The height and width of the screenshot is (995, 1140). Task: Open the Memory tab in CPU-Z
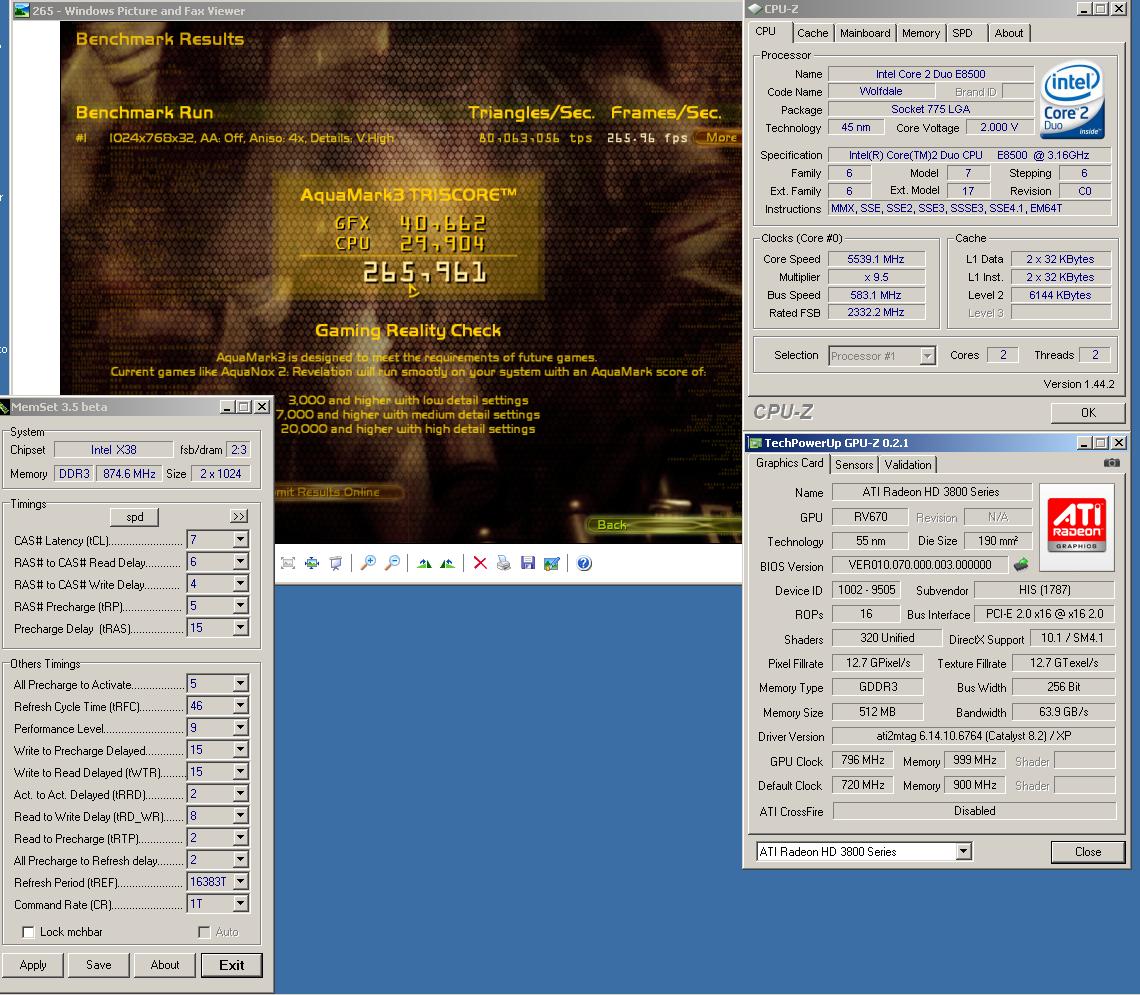pyautogui.click(x=920, y=33)
